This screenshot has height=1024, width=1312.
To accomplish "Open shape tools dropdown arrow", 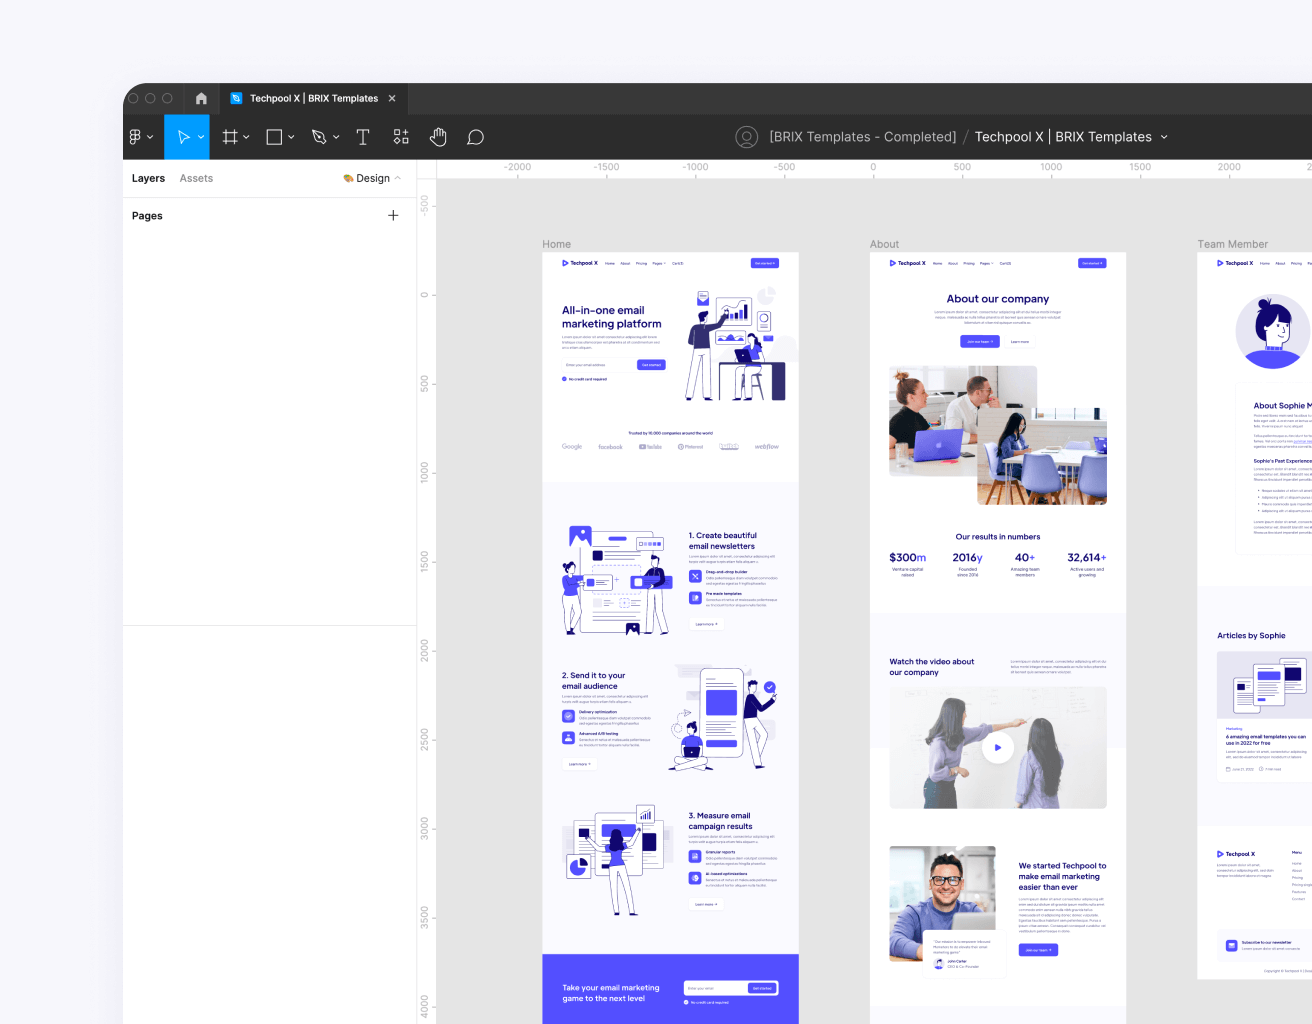I will 291,137.
